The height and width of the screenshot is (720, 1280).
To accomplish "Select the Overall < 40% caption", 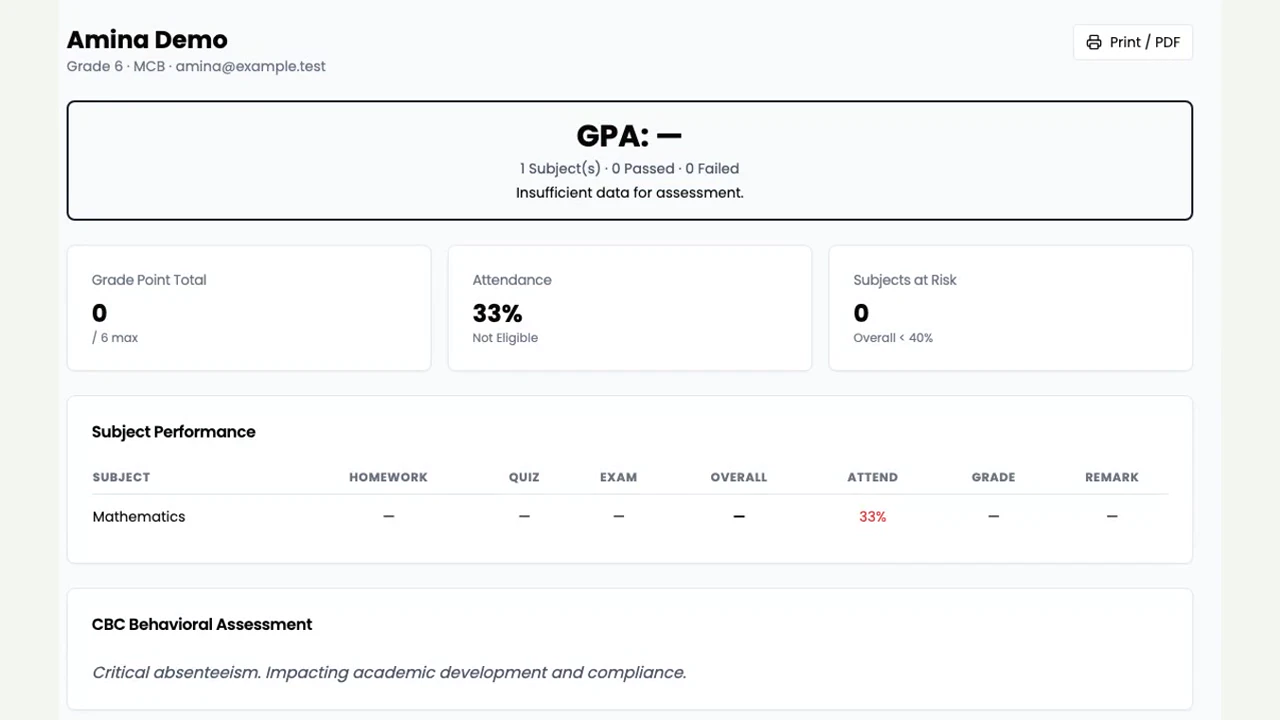I will [893, 338].
